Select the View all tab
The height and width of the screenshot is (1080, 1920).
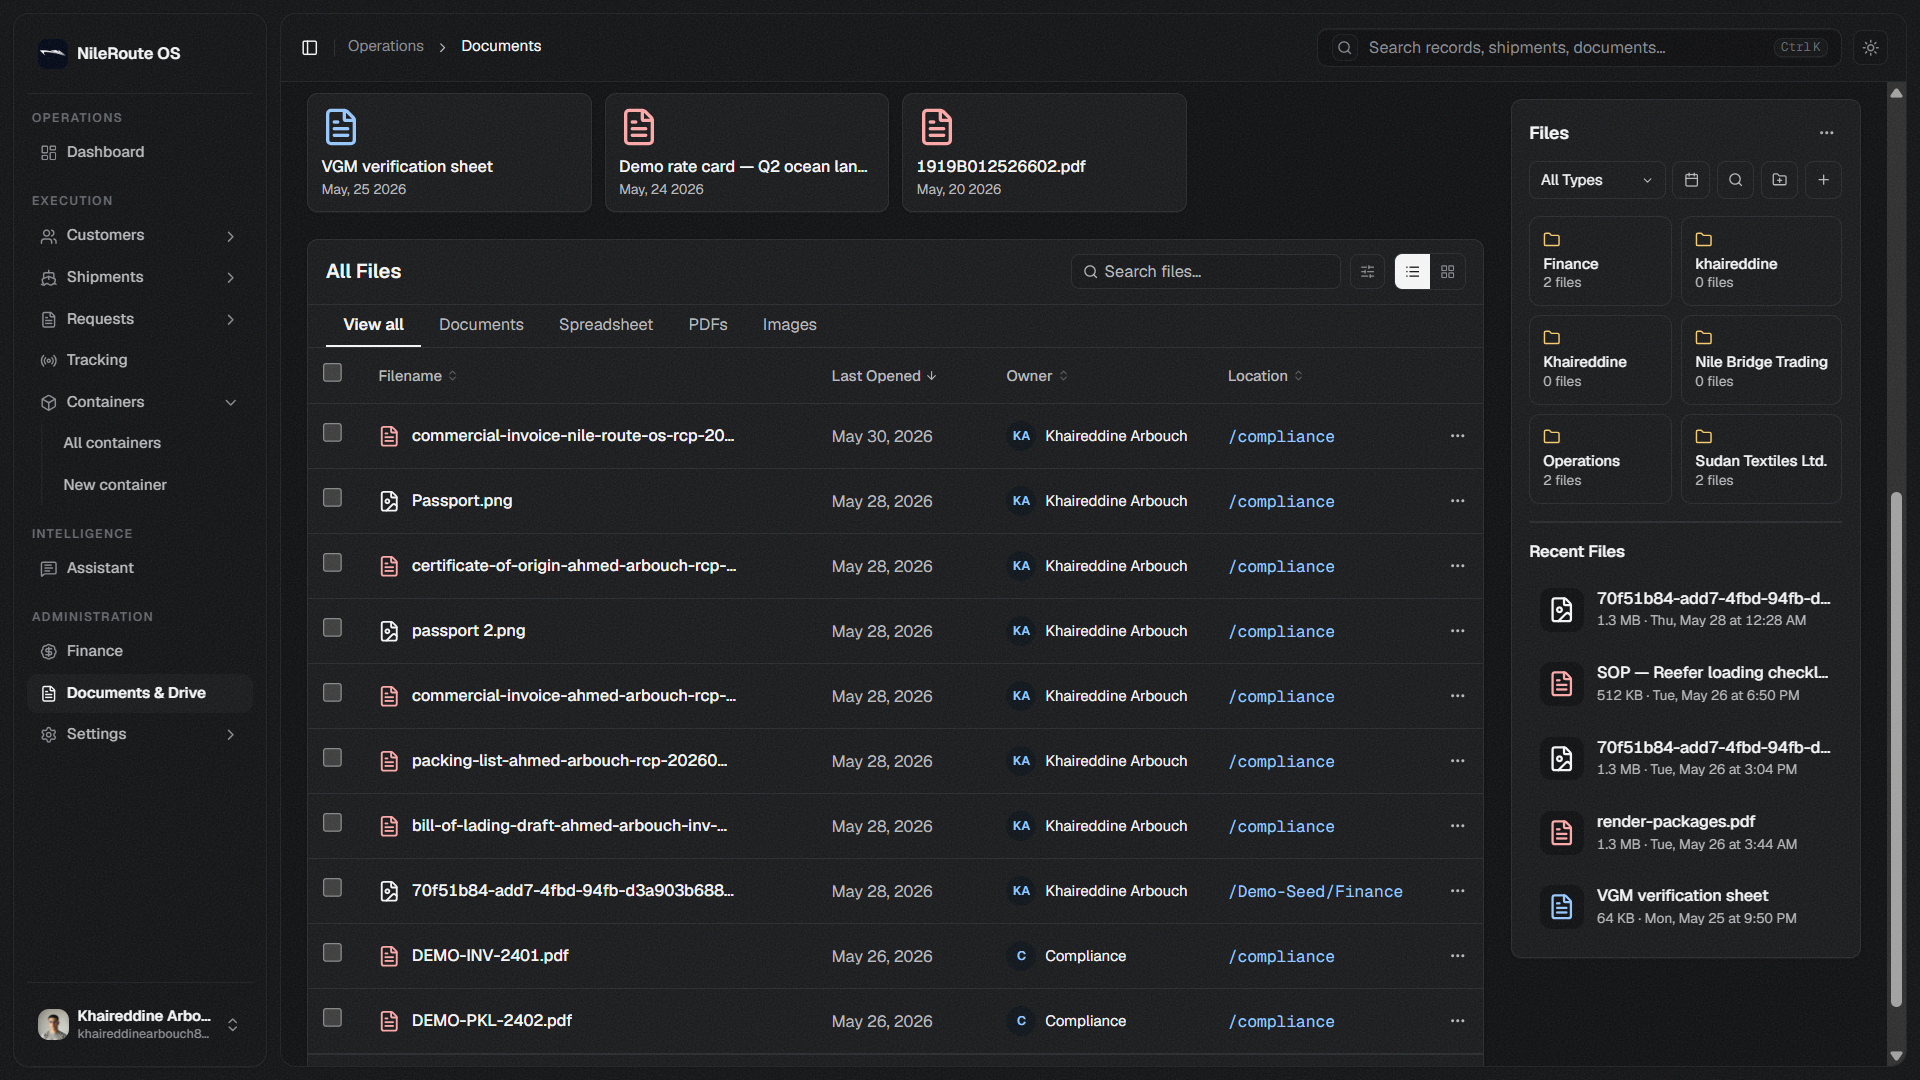[373, 325]
